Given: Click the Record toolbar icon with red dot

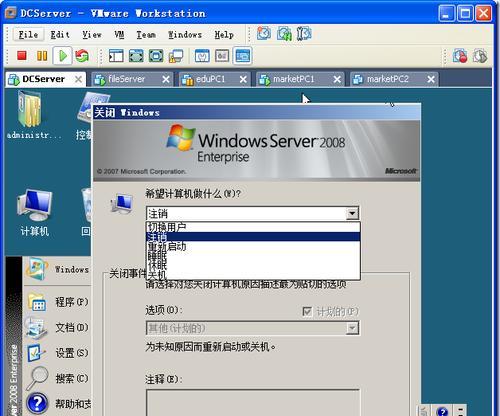Looking at the screenshot, I should click(x=460, y=56).
